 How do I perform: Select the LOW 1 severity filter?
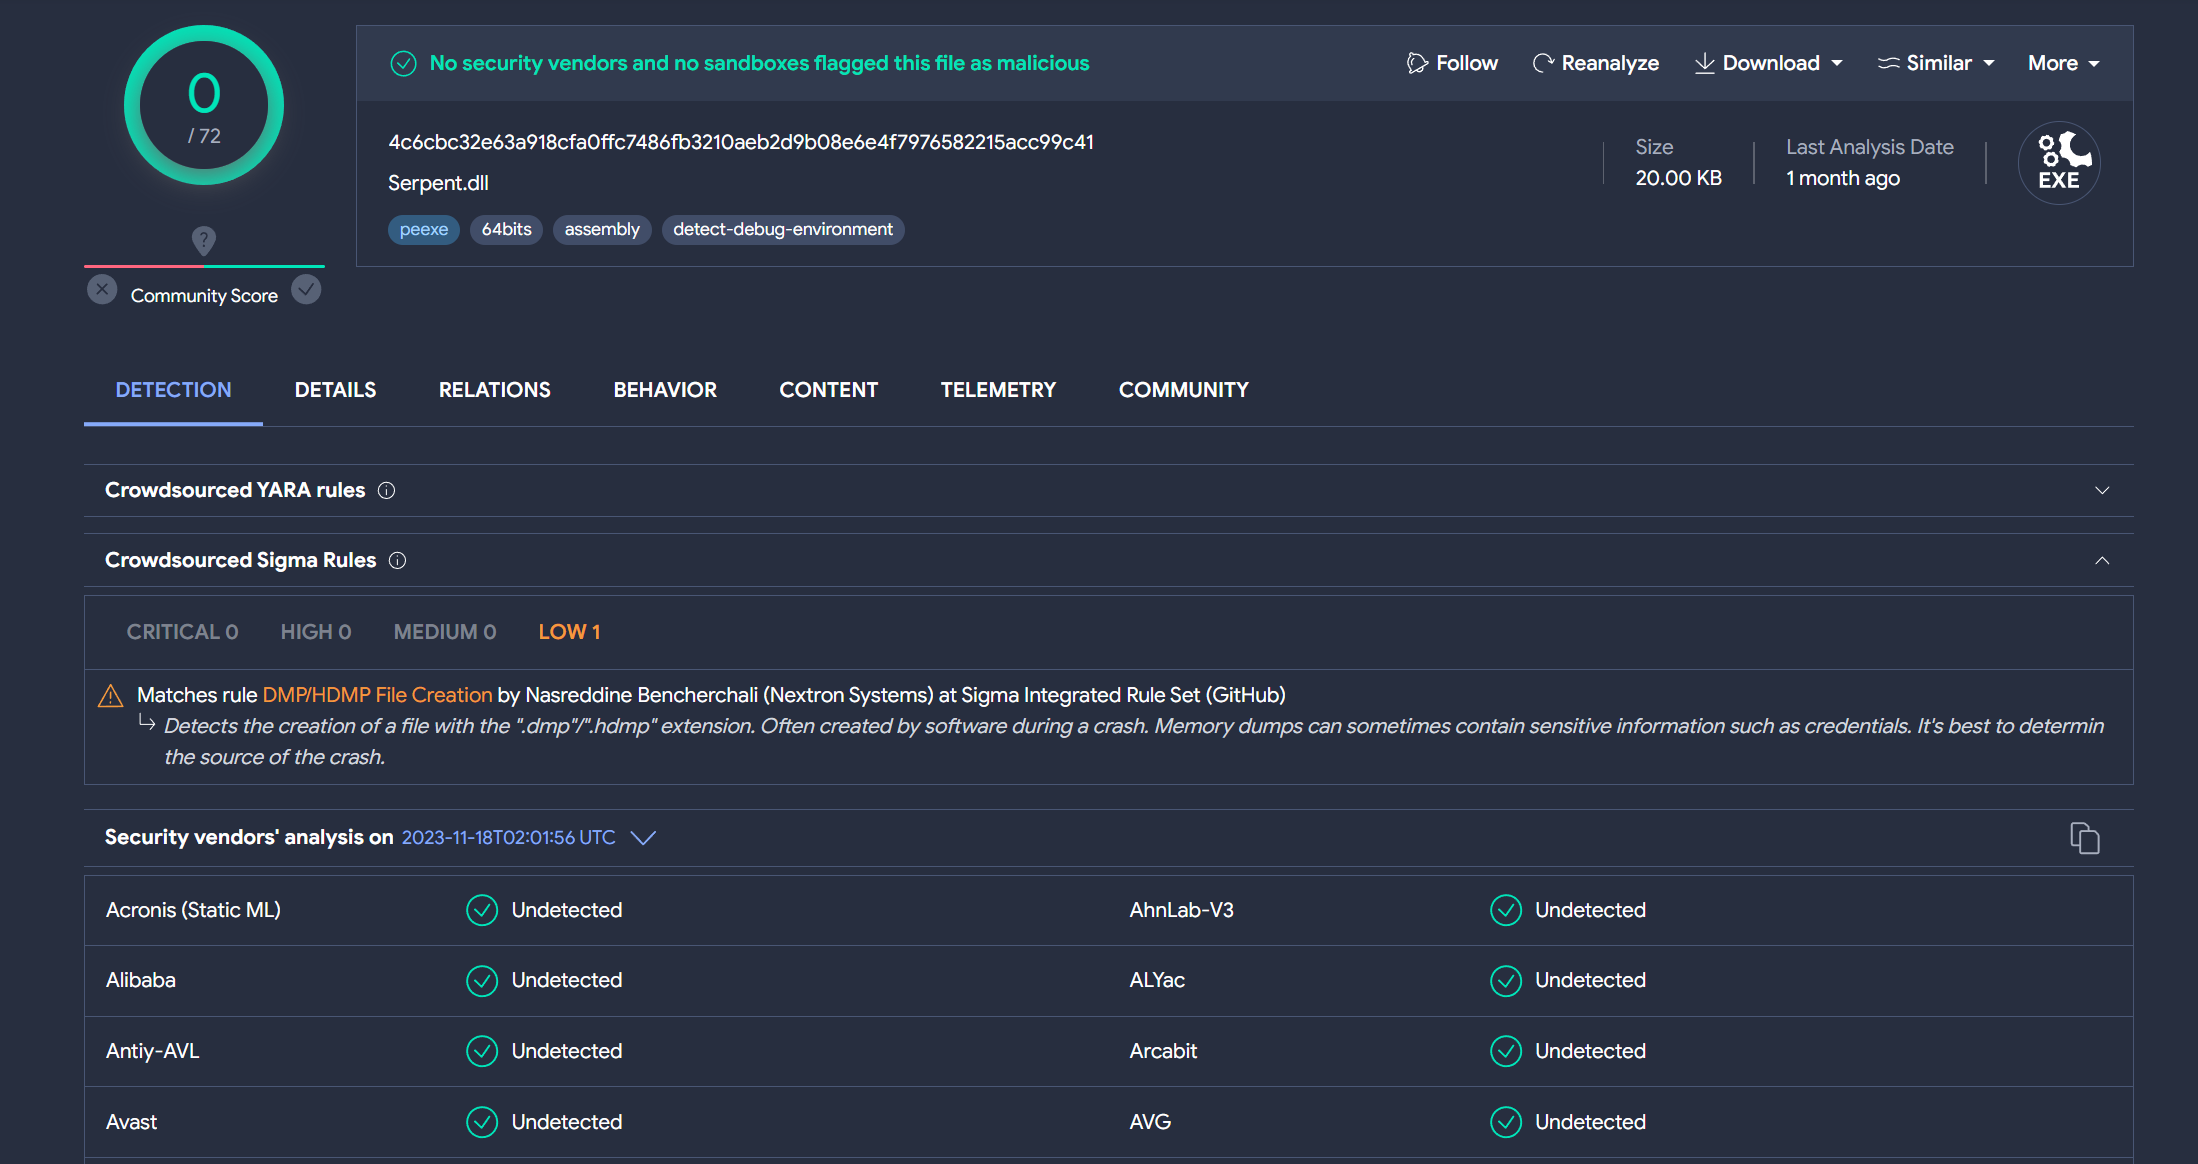point(569,632)
